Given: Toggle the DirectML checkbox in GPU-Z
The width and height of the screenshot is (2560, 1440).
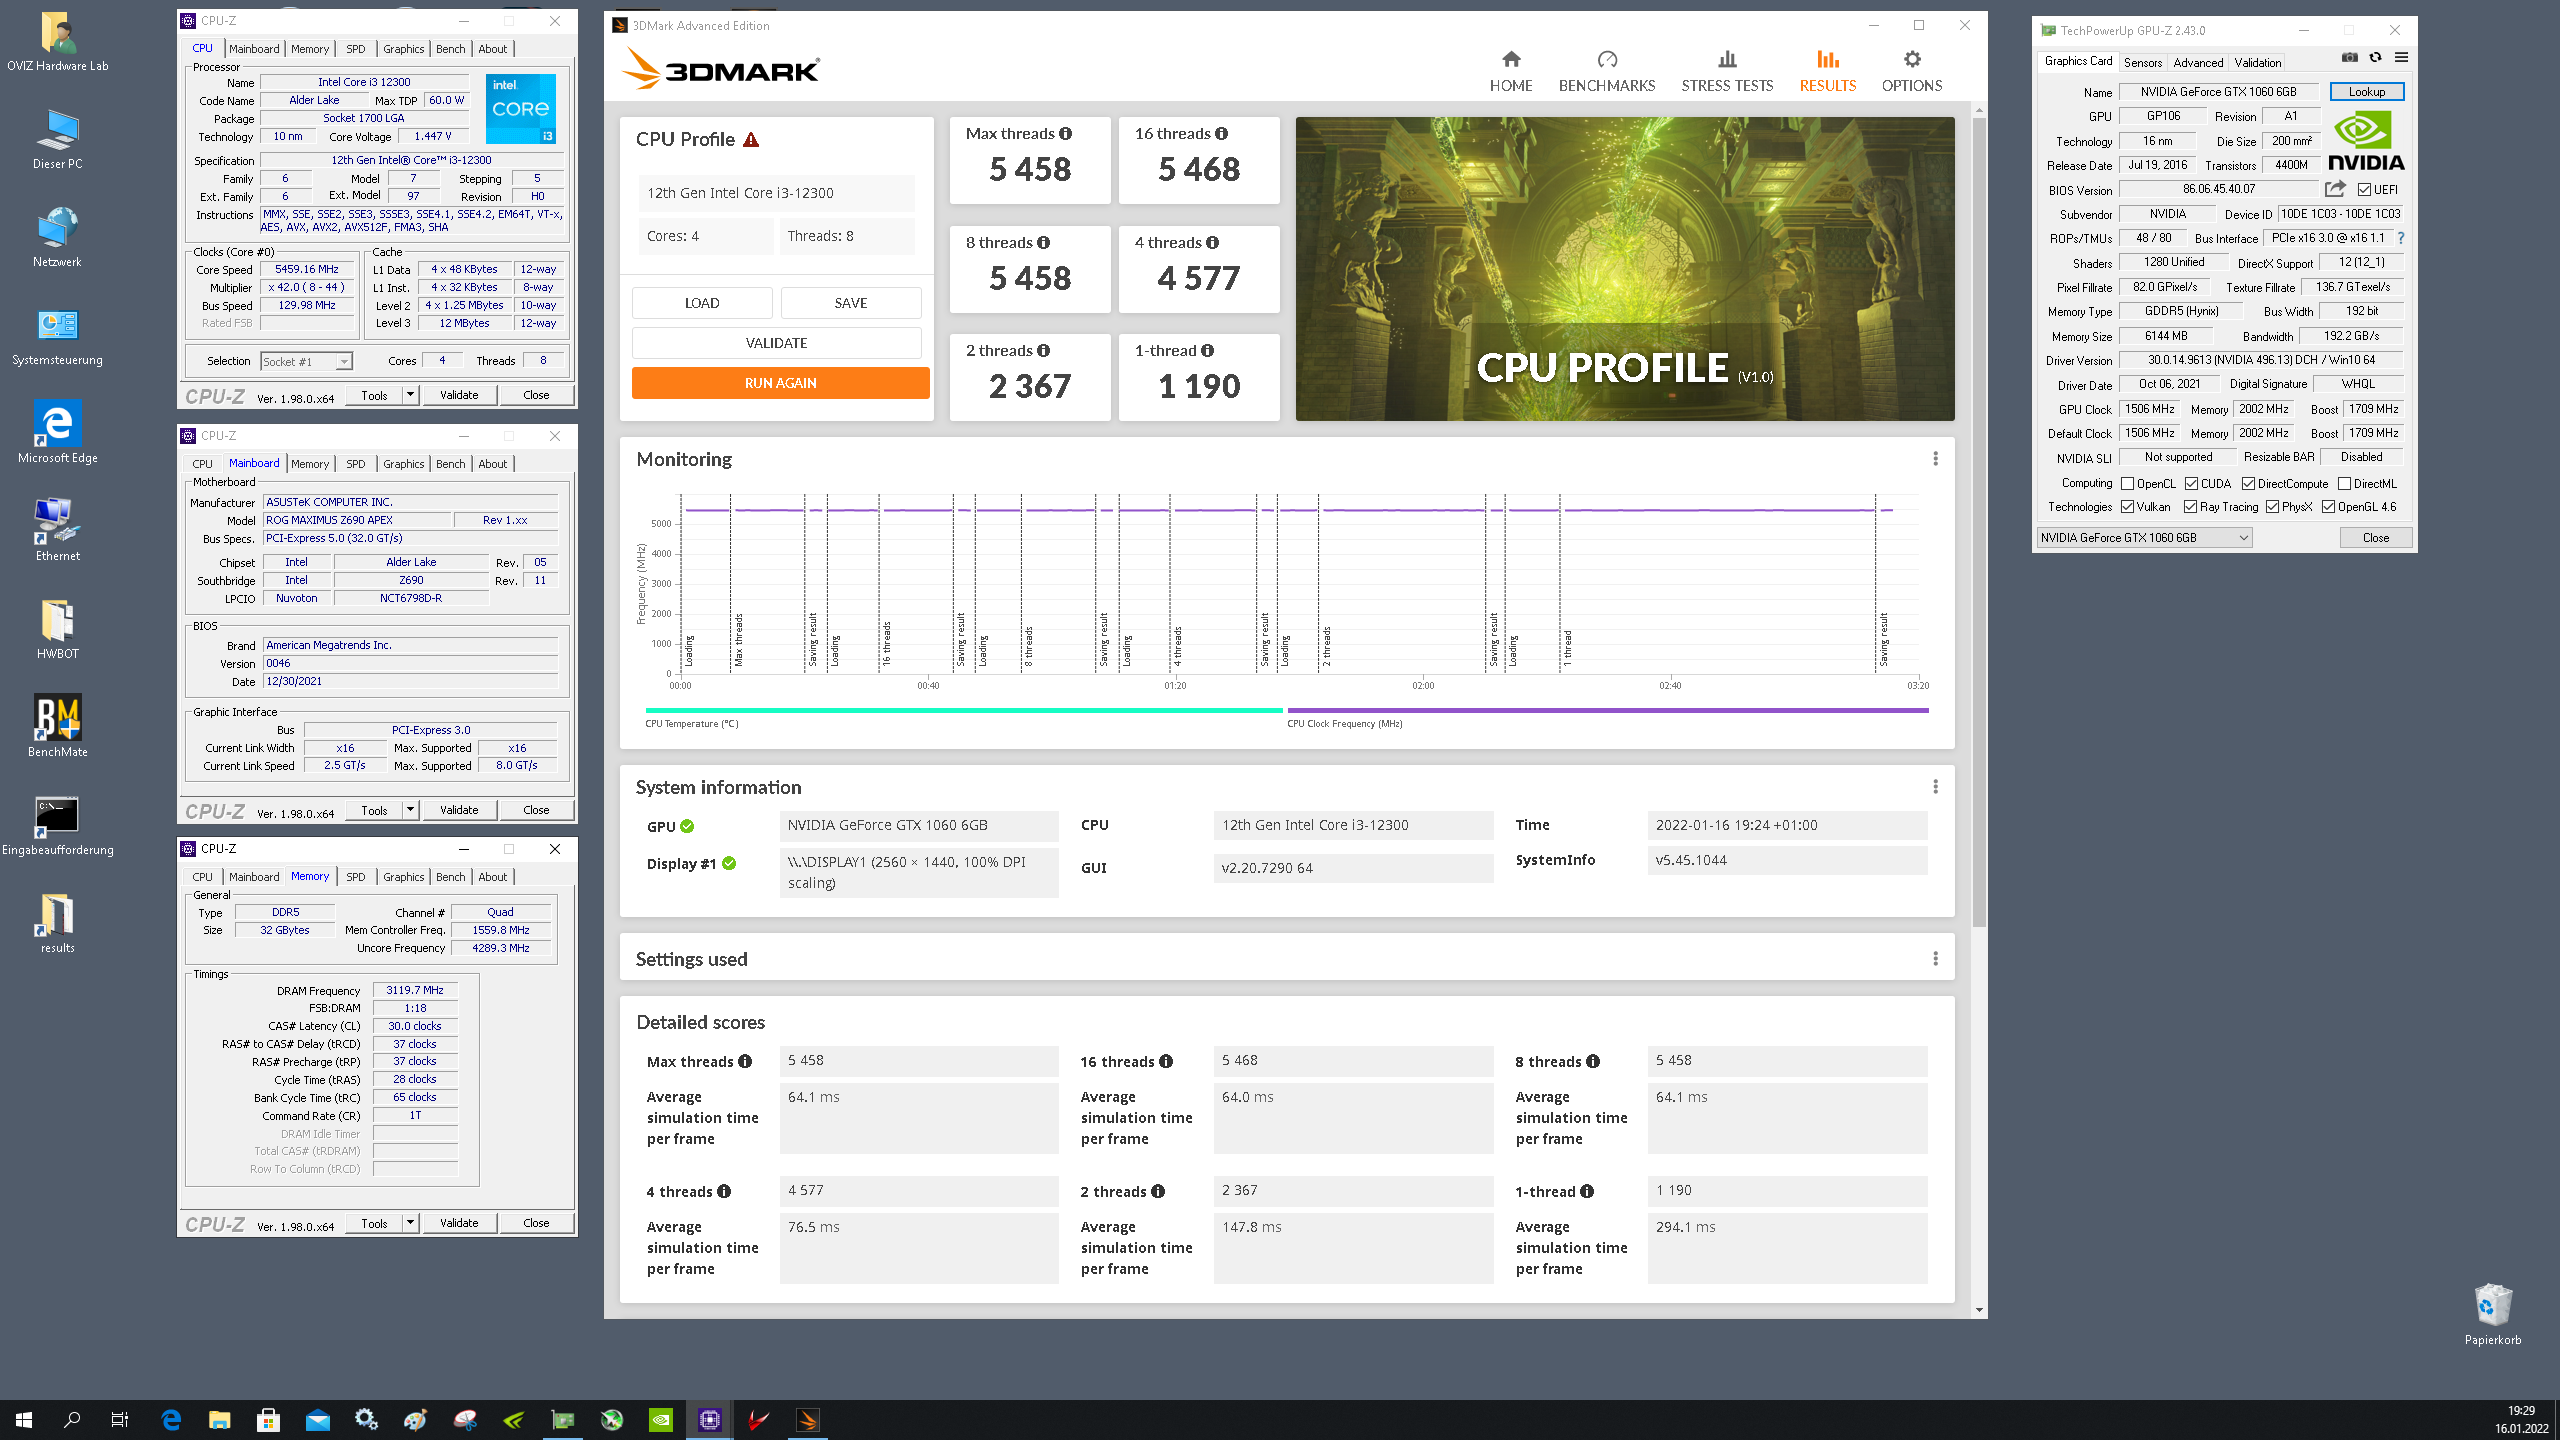Looking at the screenshot, I should (2344, 483).
